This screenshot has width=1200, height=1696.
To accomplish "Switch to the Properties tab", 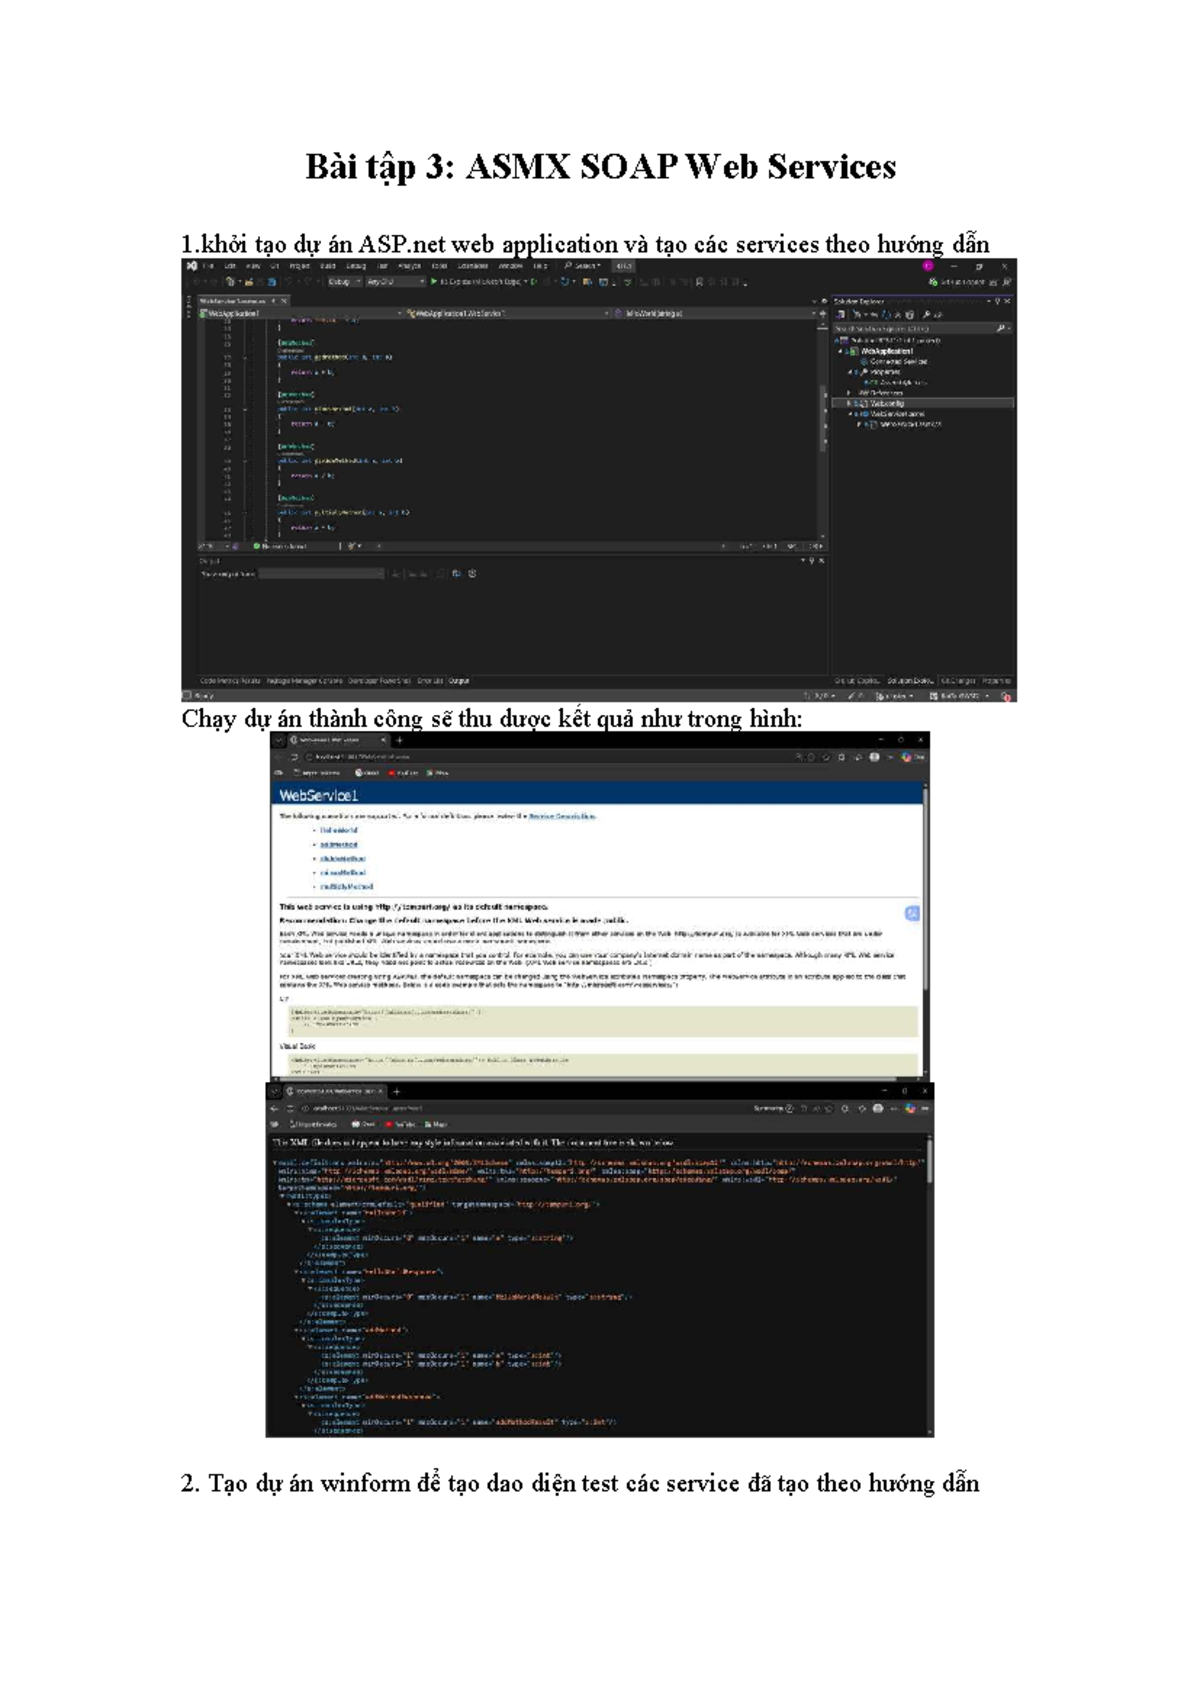I will pos(996,681).
